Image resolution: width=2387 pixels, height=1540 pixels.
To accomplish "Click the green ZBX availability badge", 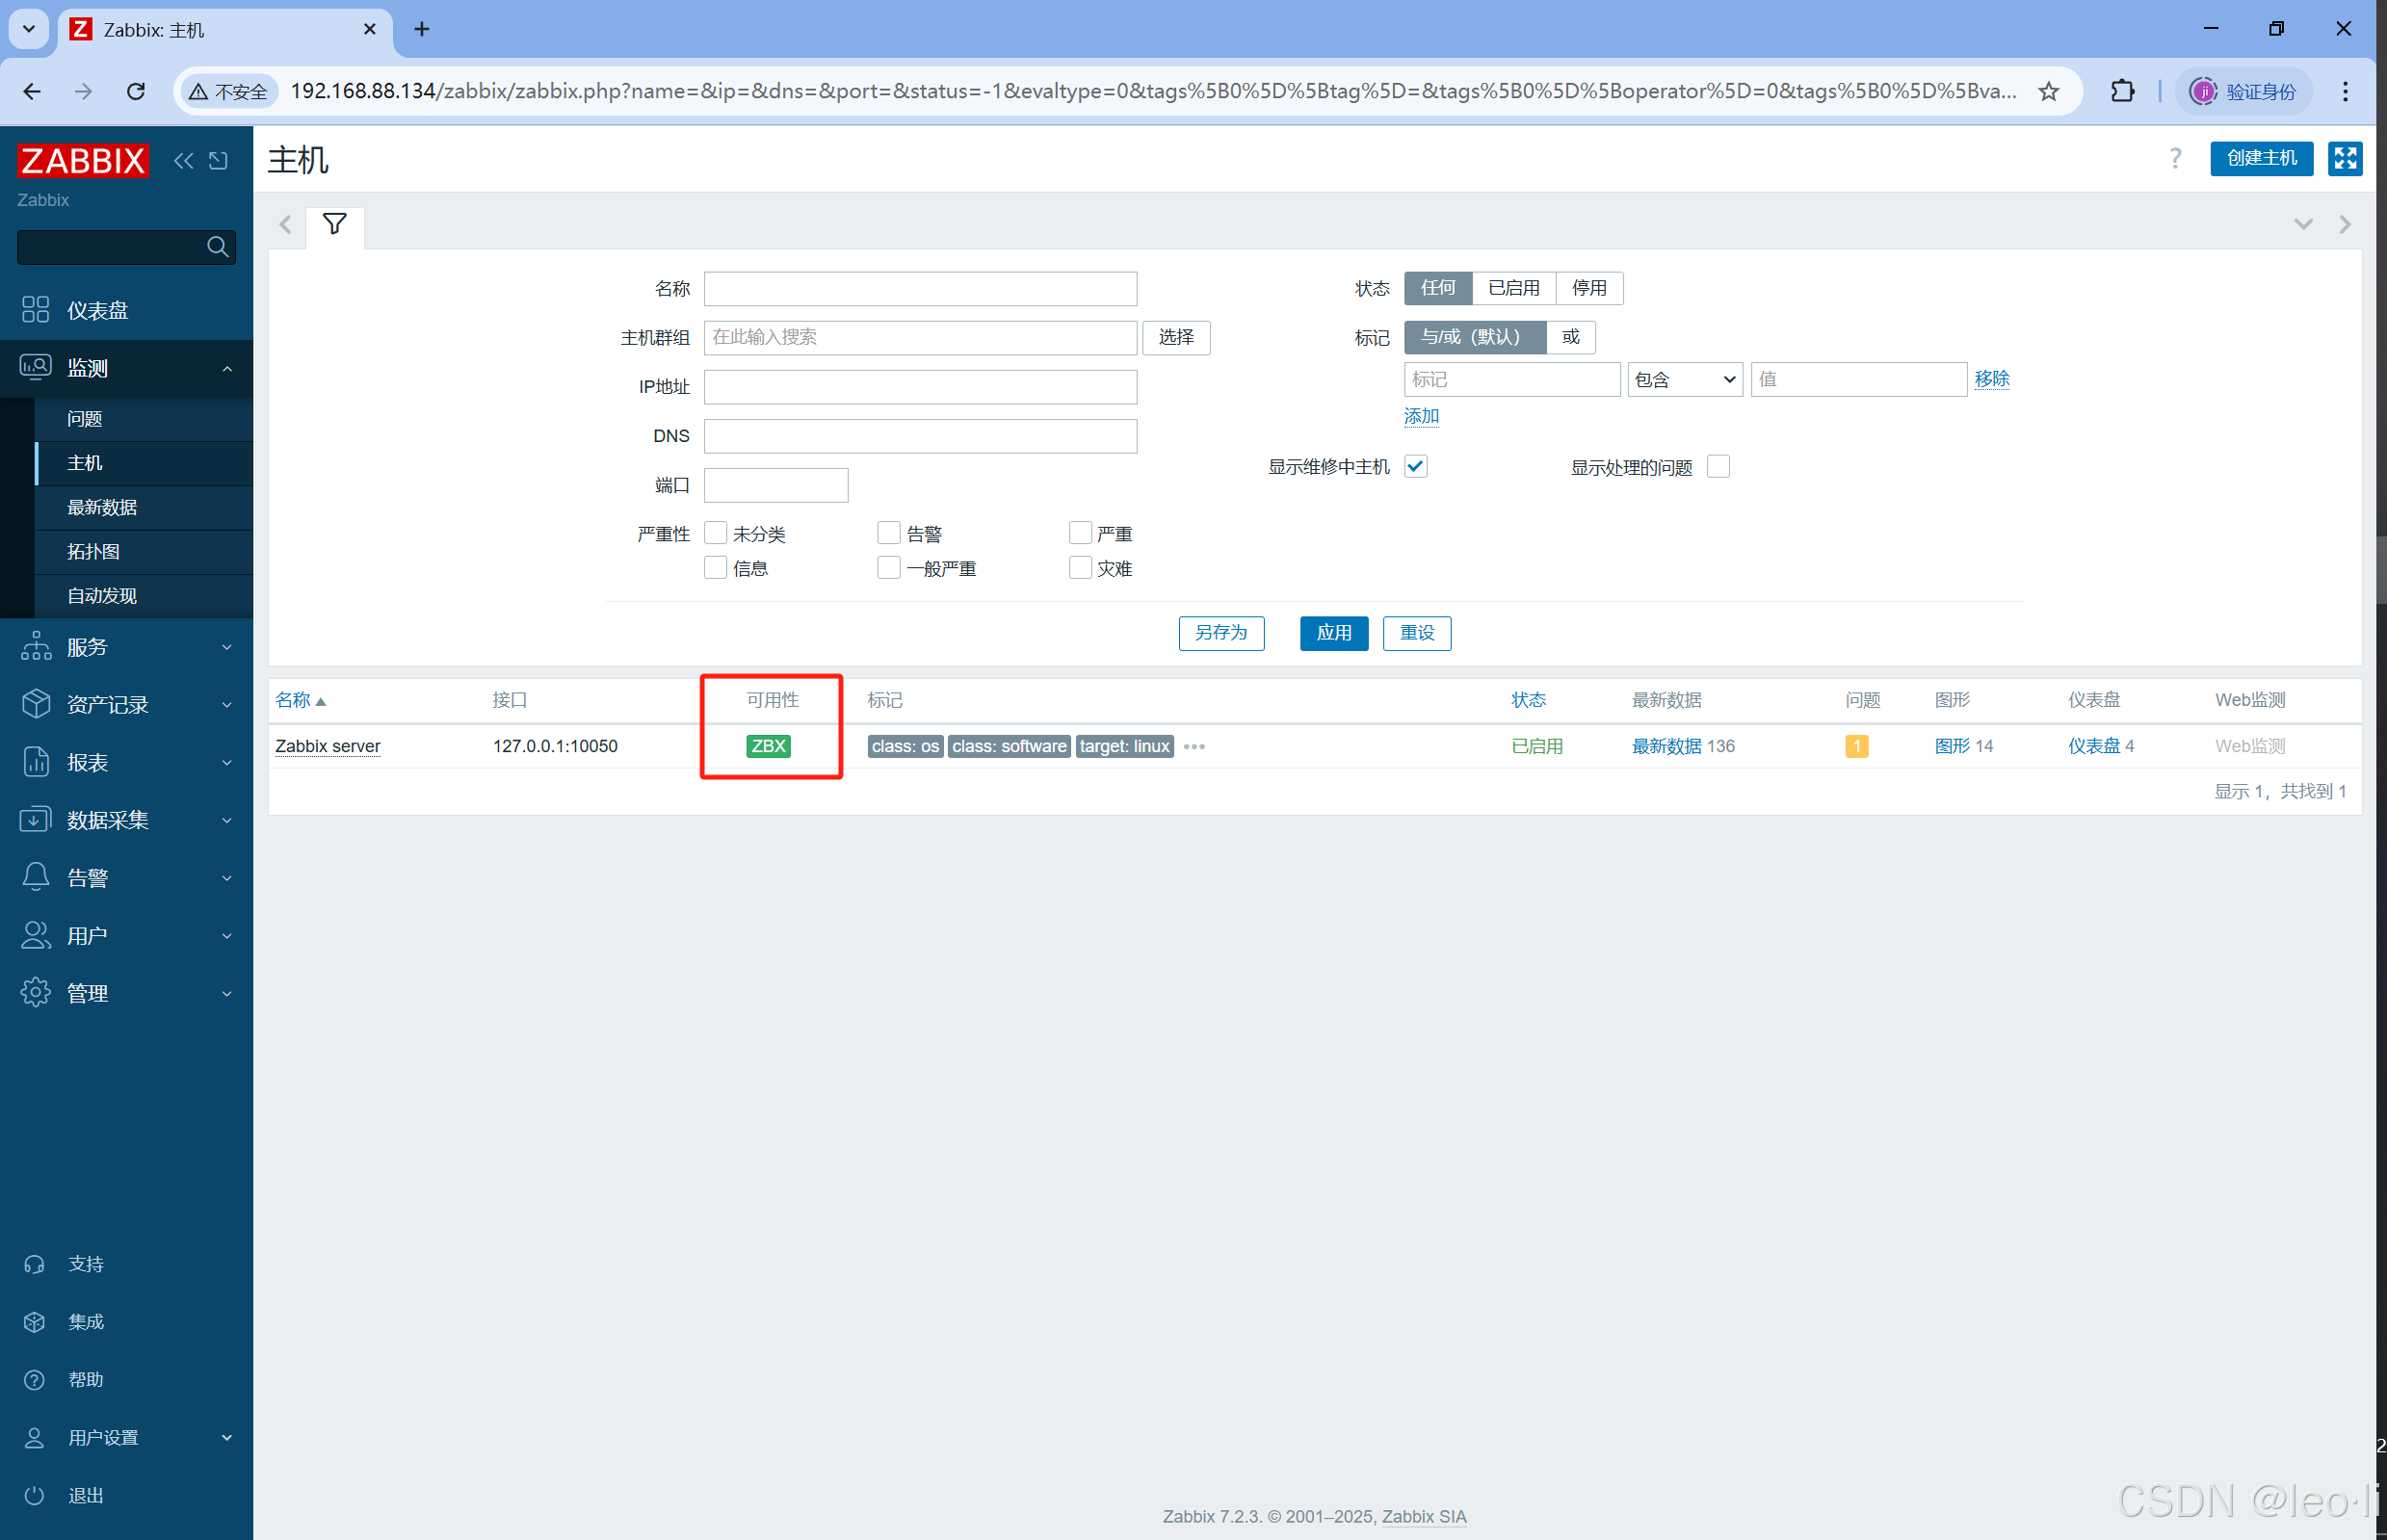I will [x=768, y=746].
